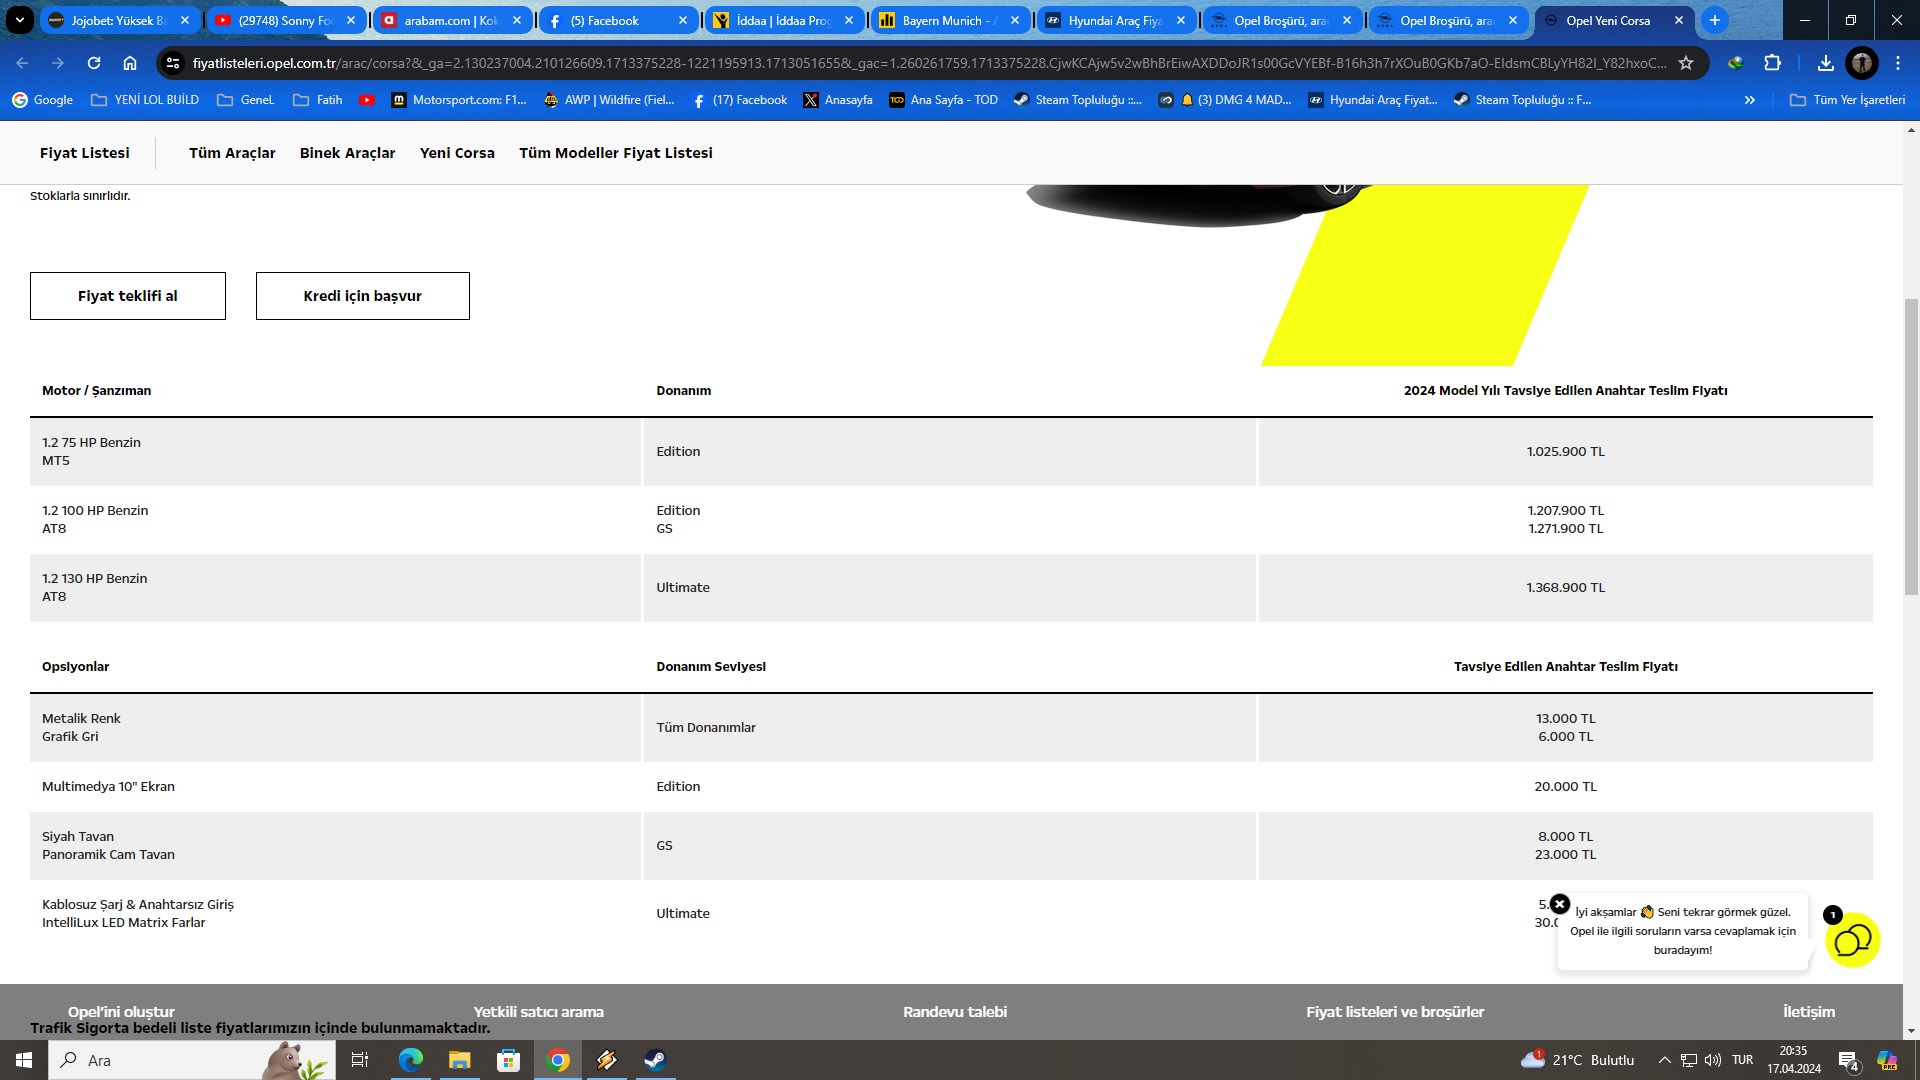
Task: Open the yellow Opel chat bubble icon
Action: coord(1852,940)
